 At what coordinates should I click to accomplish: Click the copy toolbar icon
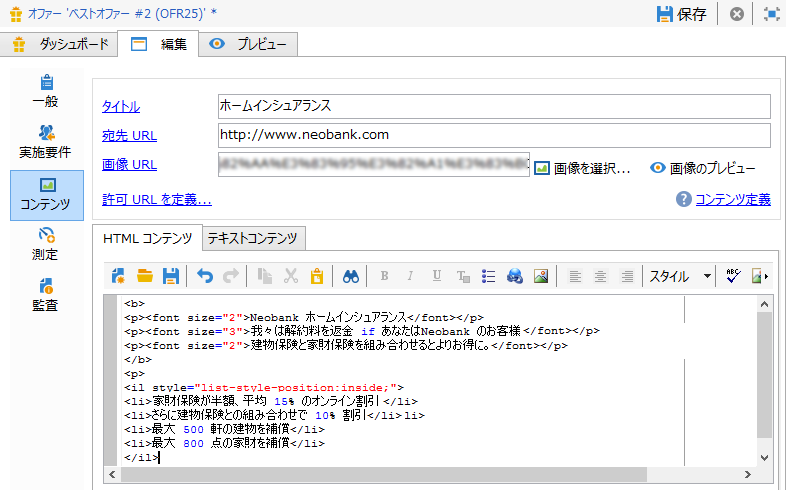[x=265, y=276]
